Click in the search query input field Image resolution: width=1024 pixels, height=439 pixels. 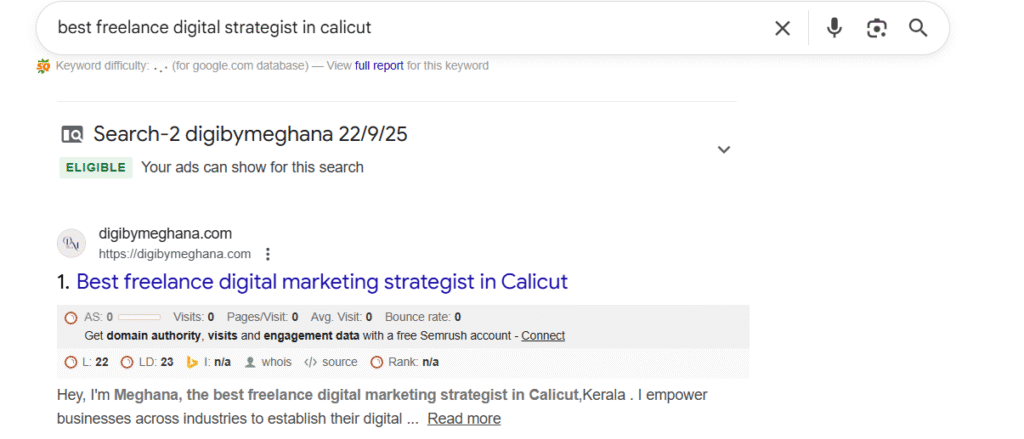(x=405, y=27)
